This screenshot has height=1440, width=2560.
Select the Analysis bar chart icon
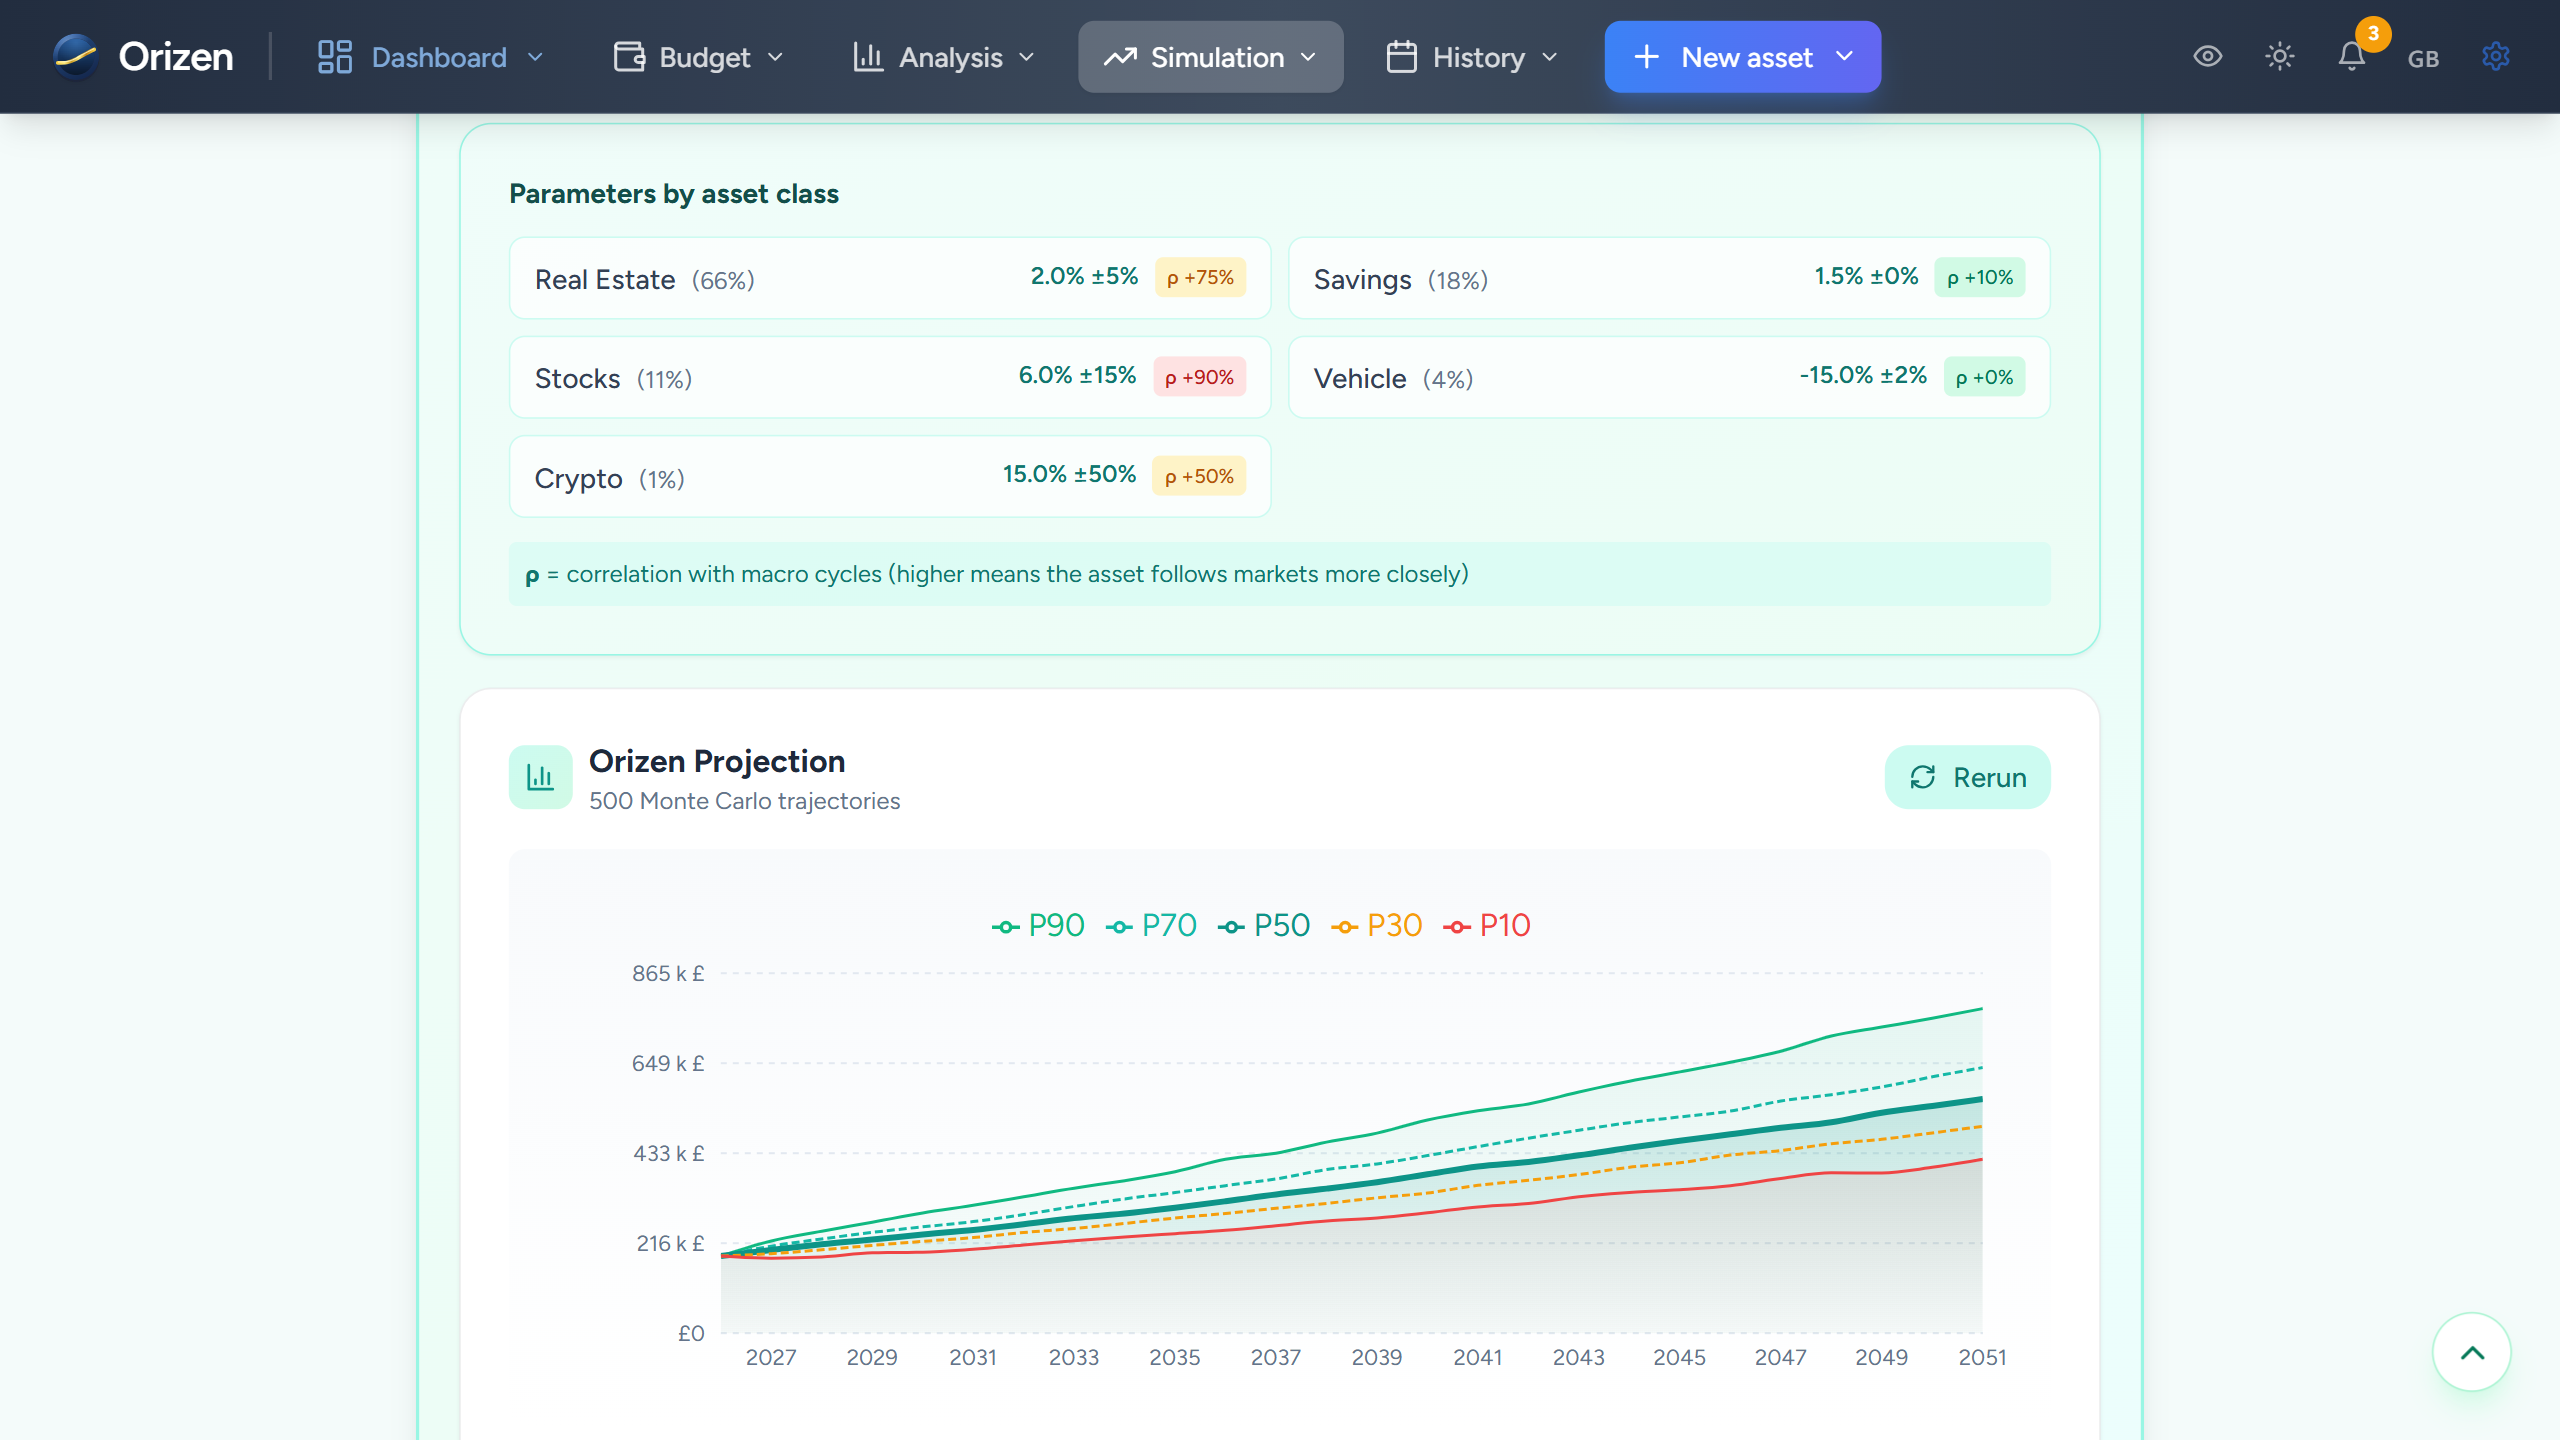coord(869,56)
